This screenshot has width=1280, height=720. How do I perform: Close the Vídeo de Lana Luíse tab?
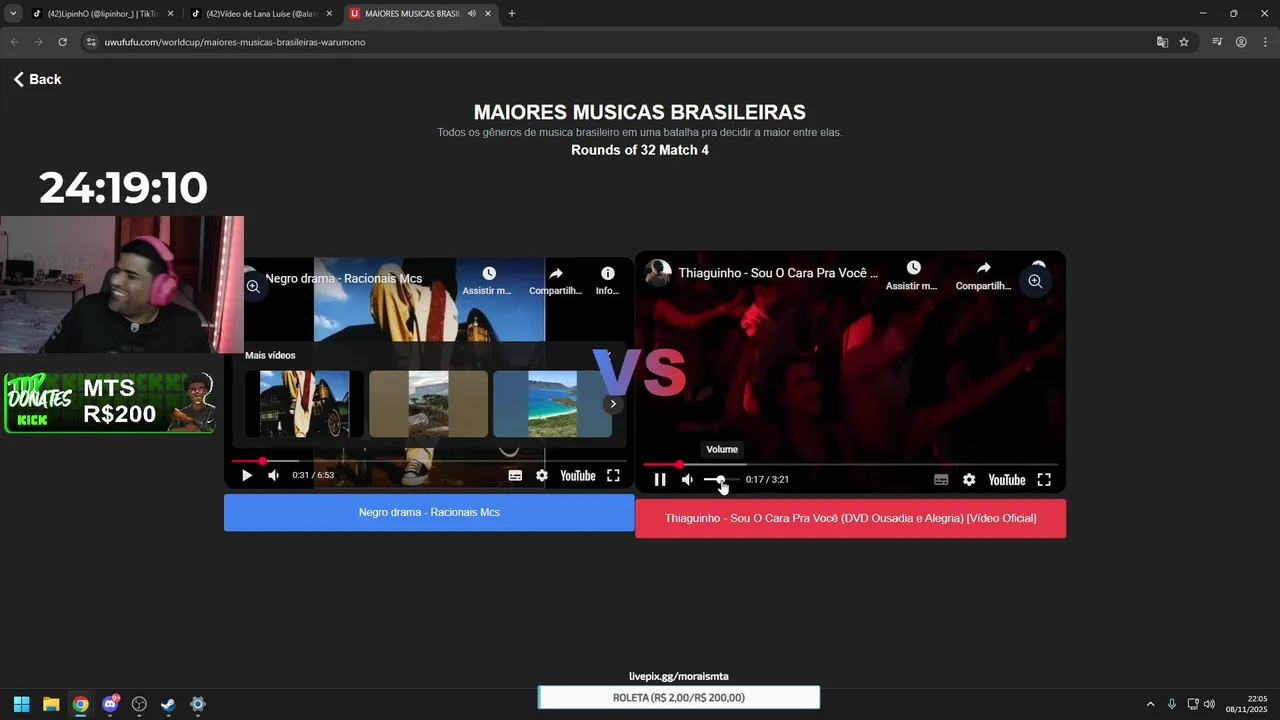pyautogui.click(x=329, y=14)
